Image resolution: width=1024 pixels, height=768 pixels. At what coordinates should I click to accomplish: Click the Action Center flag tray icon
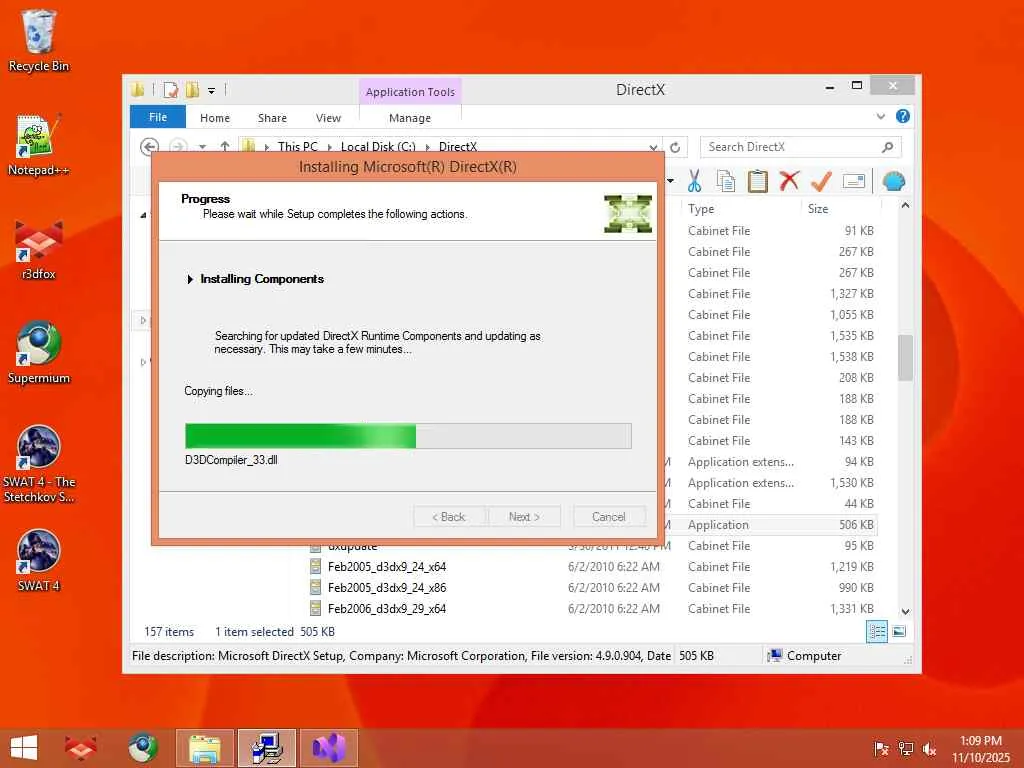point(881,749)
